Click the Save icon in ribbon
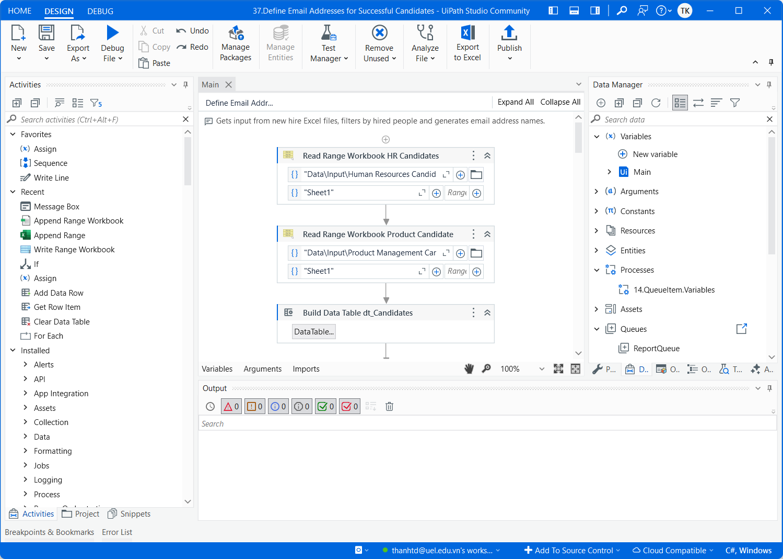783x559 pixels. [46, 33]
